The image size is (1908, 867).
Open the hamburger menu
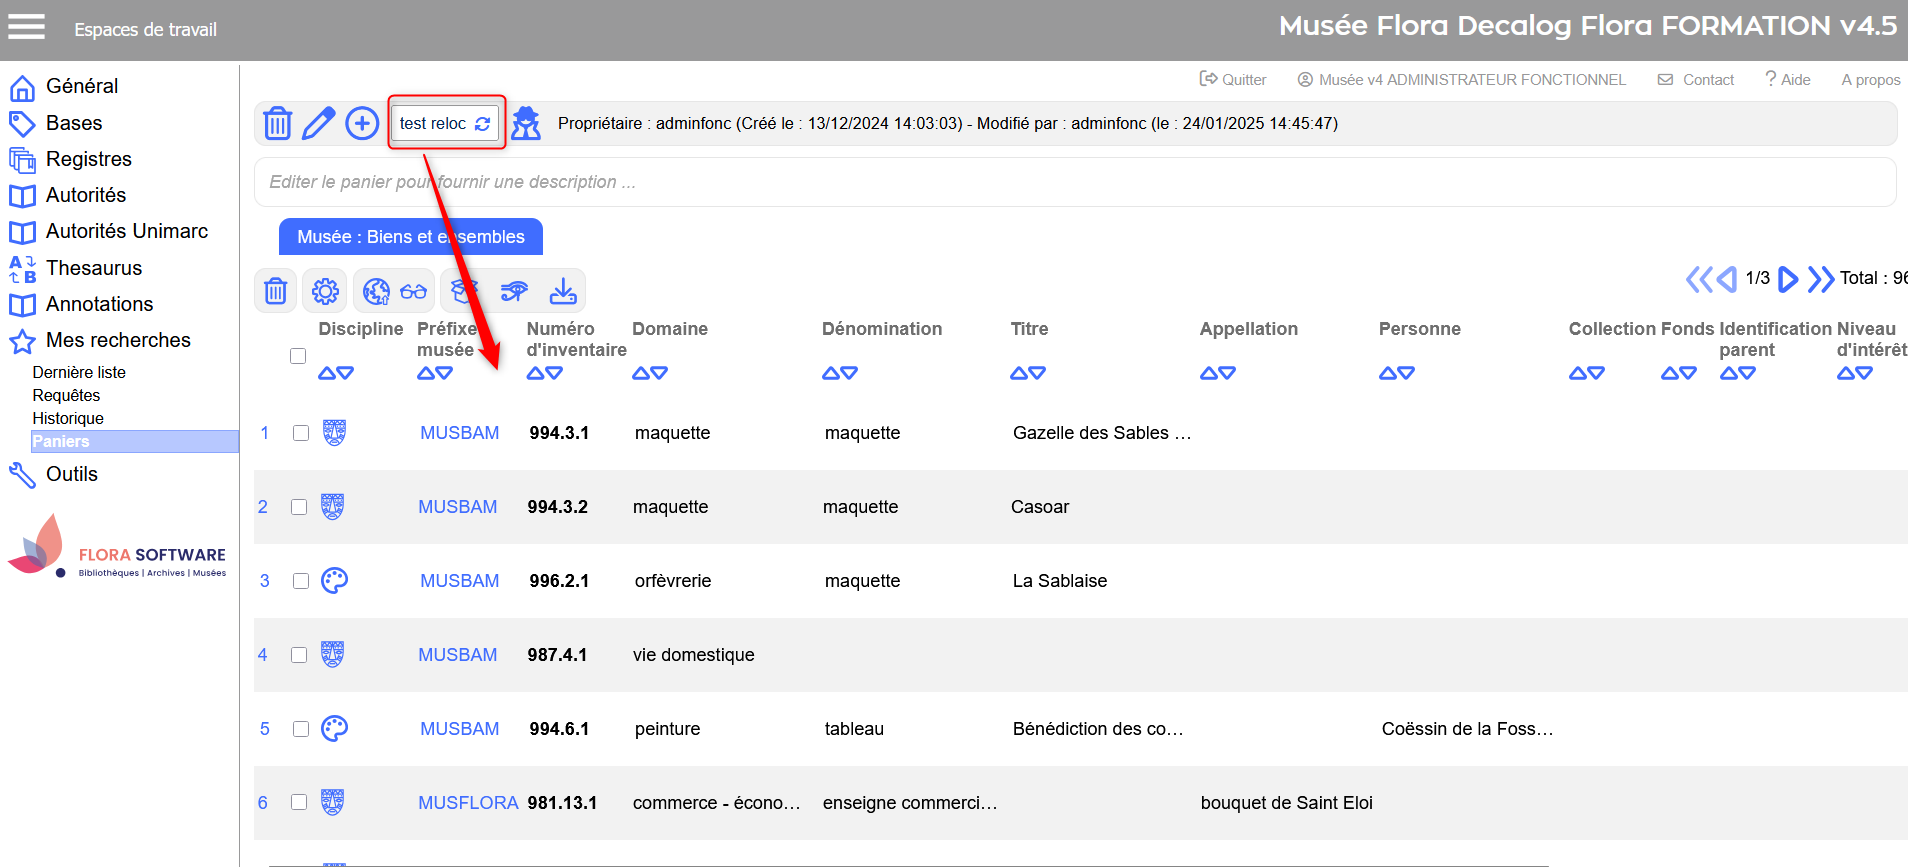pos(27,27)
